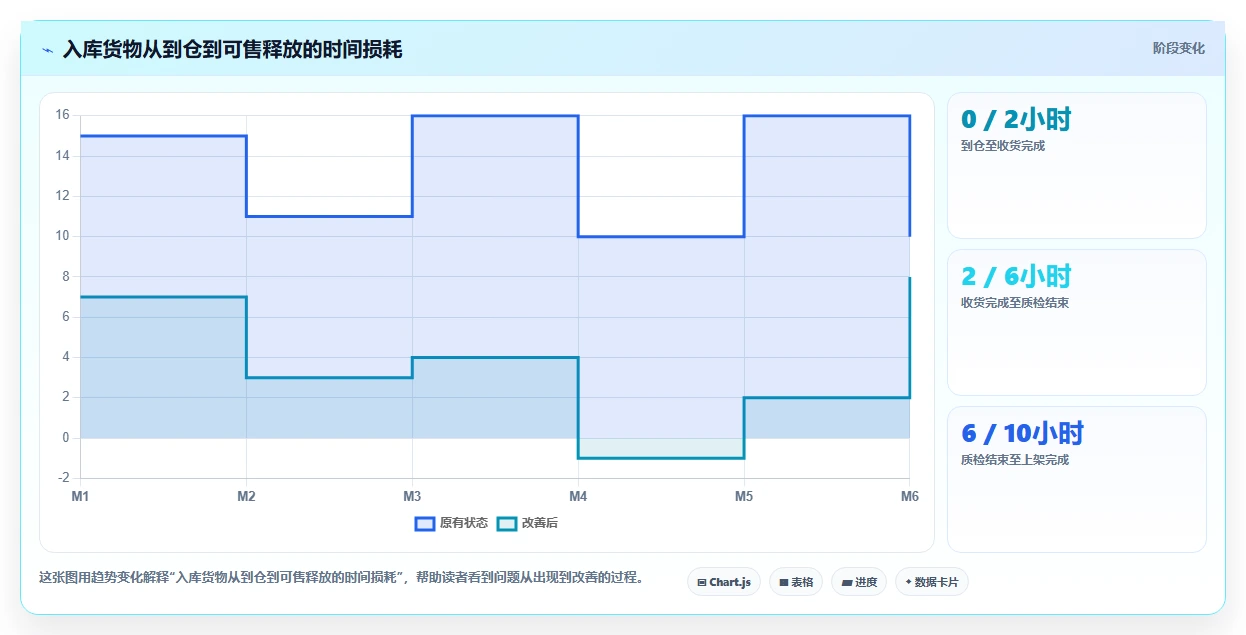Click the 到仓至收货完成 card caption
The image size is (1246, 635).
click(1003, 146)
